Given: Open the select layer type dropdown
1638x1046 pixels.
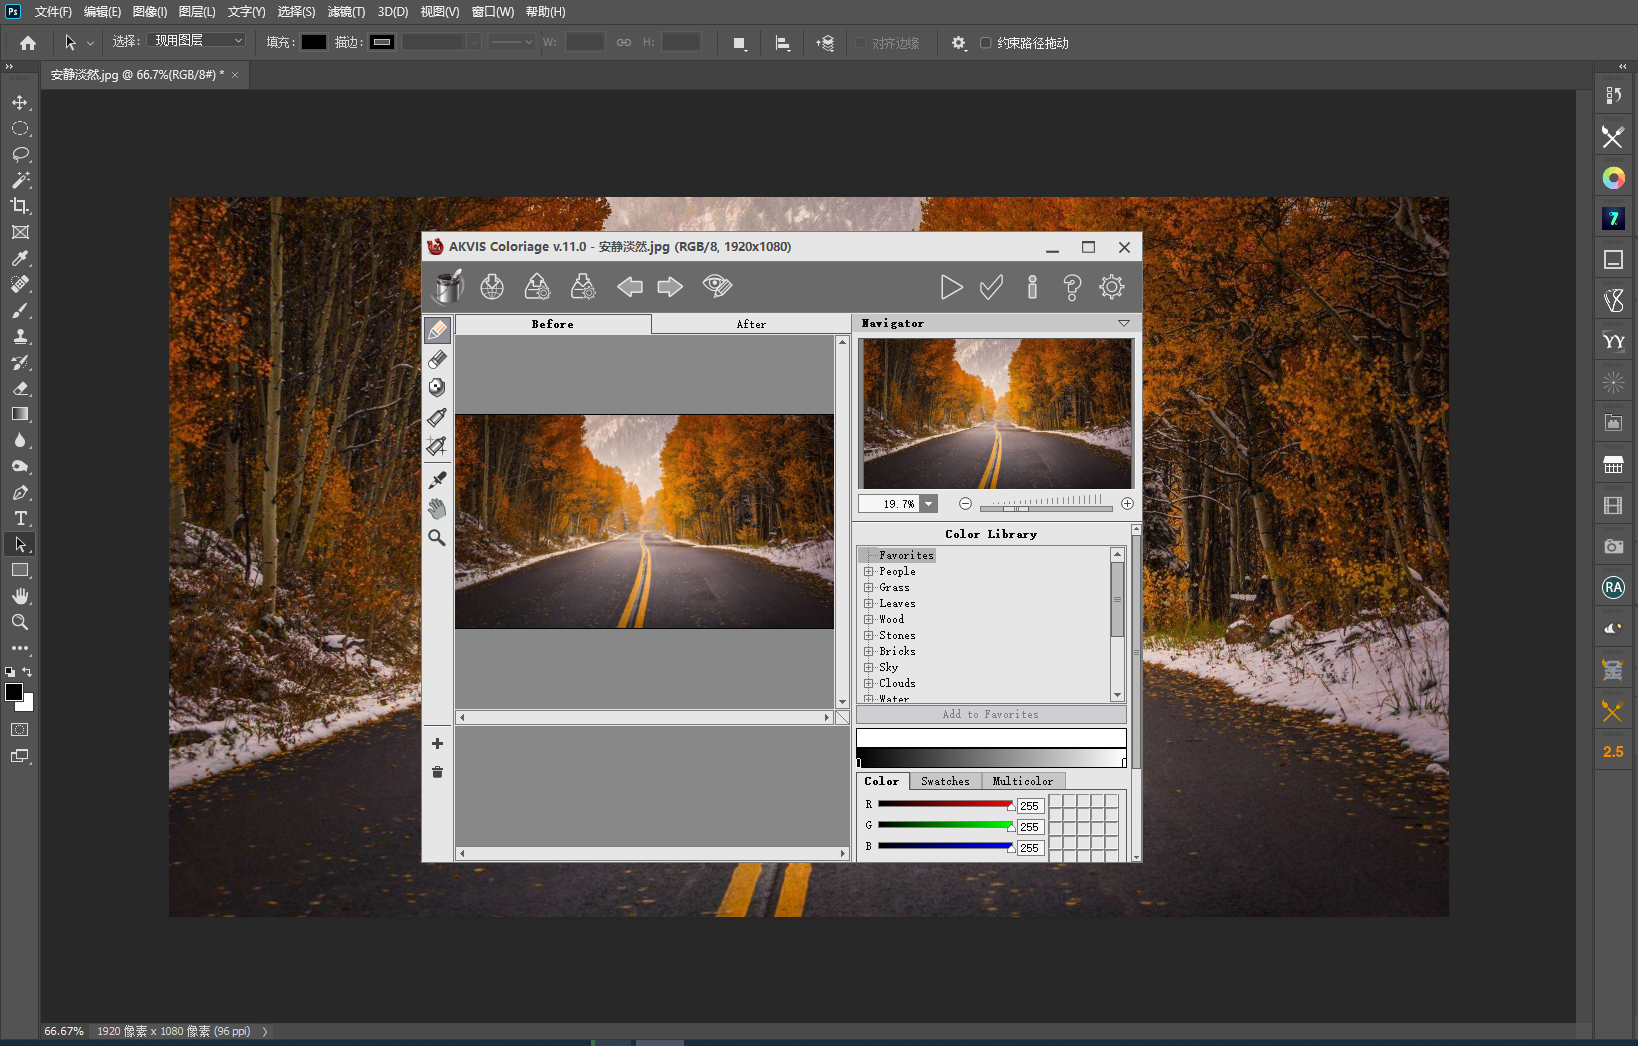Looking at the screenshot, I should 197,41.
